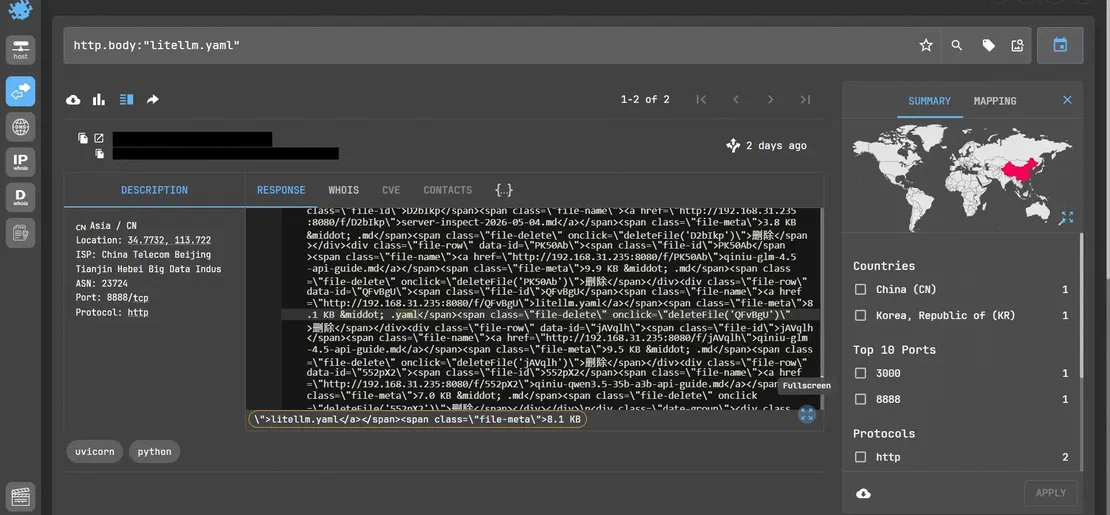Open the IP whois sidebar tool
The image size is (1110, 515).
[x=21, y=162]
